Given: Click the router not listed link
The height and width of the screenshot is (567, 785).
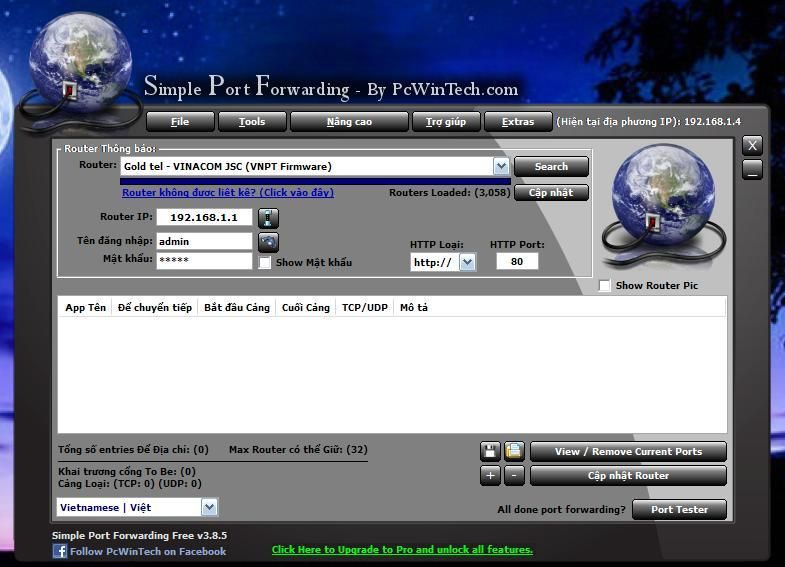Looking at the screenshot, I should (228, 193).
